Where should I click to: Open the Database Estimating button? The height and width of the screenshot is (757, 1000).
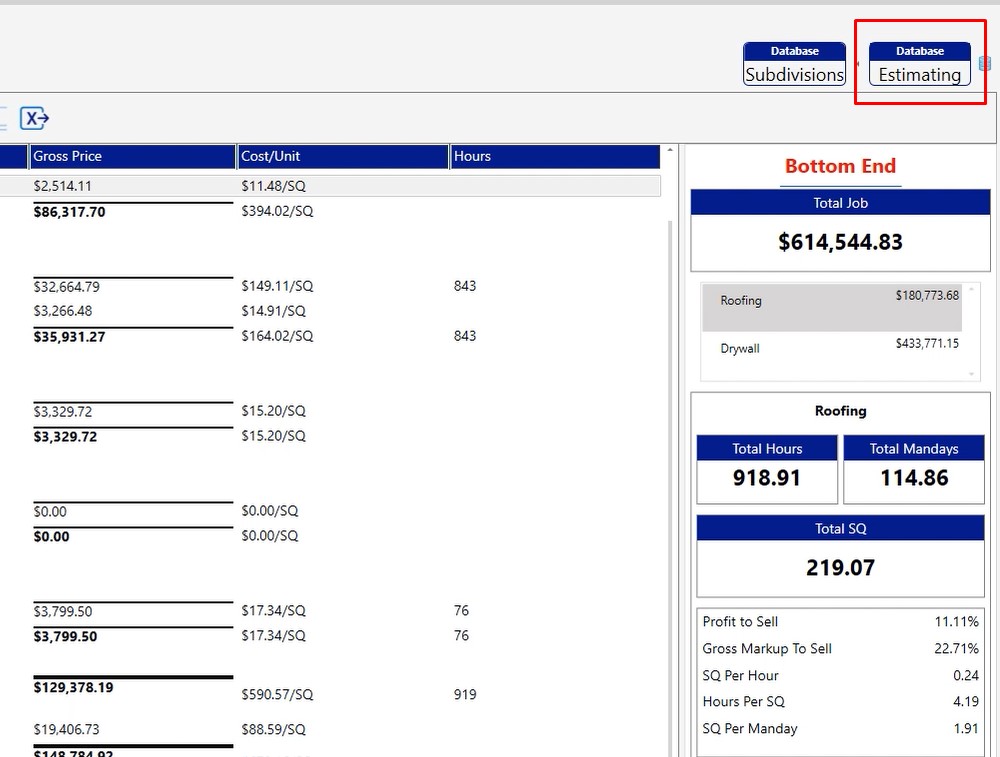click(x=919, y=64)
